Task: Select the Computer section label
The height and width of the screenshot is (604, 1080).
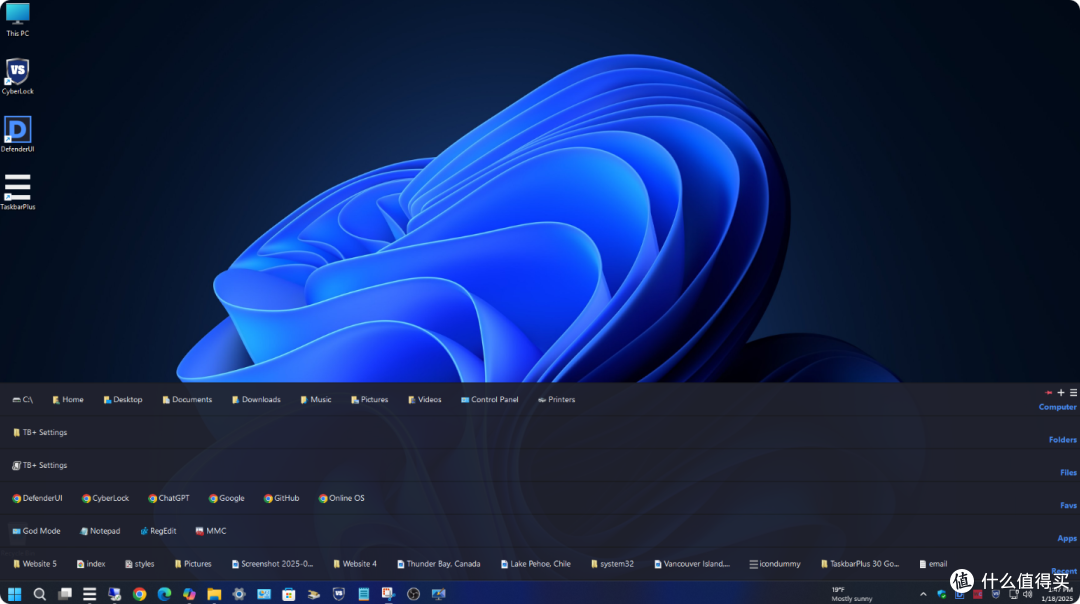Action: [x=1057, y=407]
